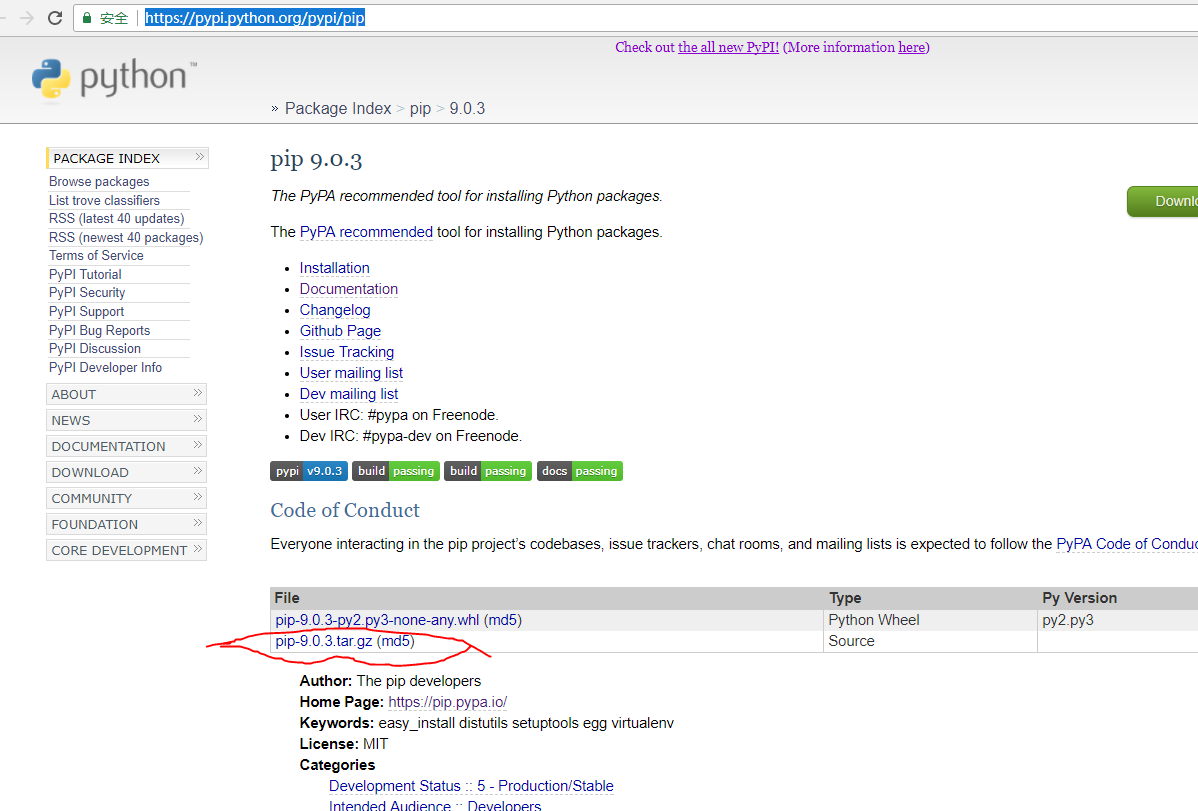Open PyPI Support page
Image resolution: width=1198 pixels, height=811 pixels.
[x=86, y=311]
